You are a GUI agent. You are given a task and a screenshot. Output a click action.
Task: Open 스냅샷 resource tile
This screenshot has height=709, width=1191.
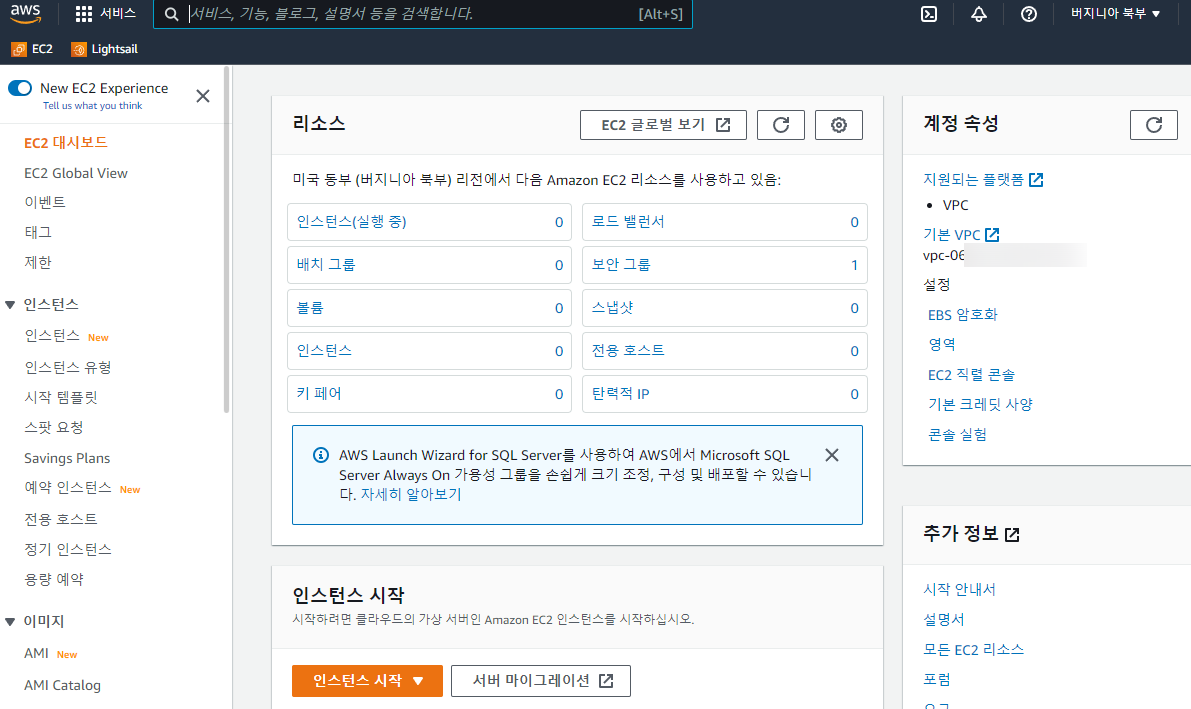tap(725, 308)
